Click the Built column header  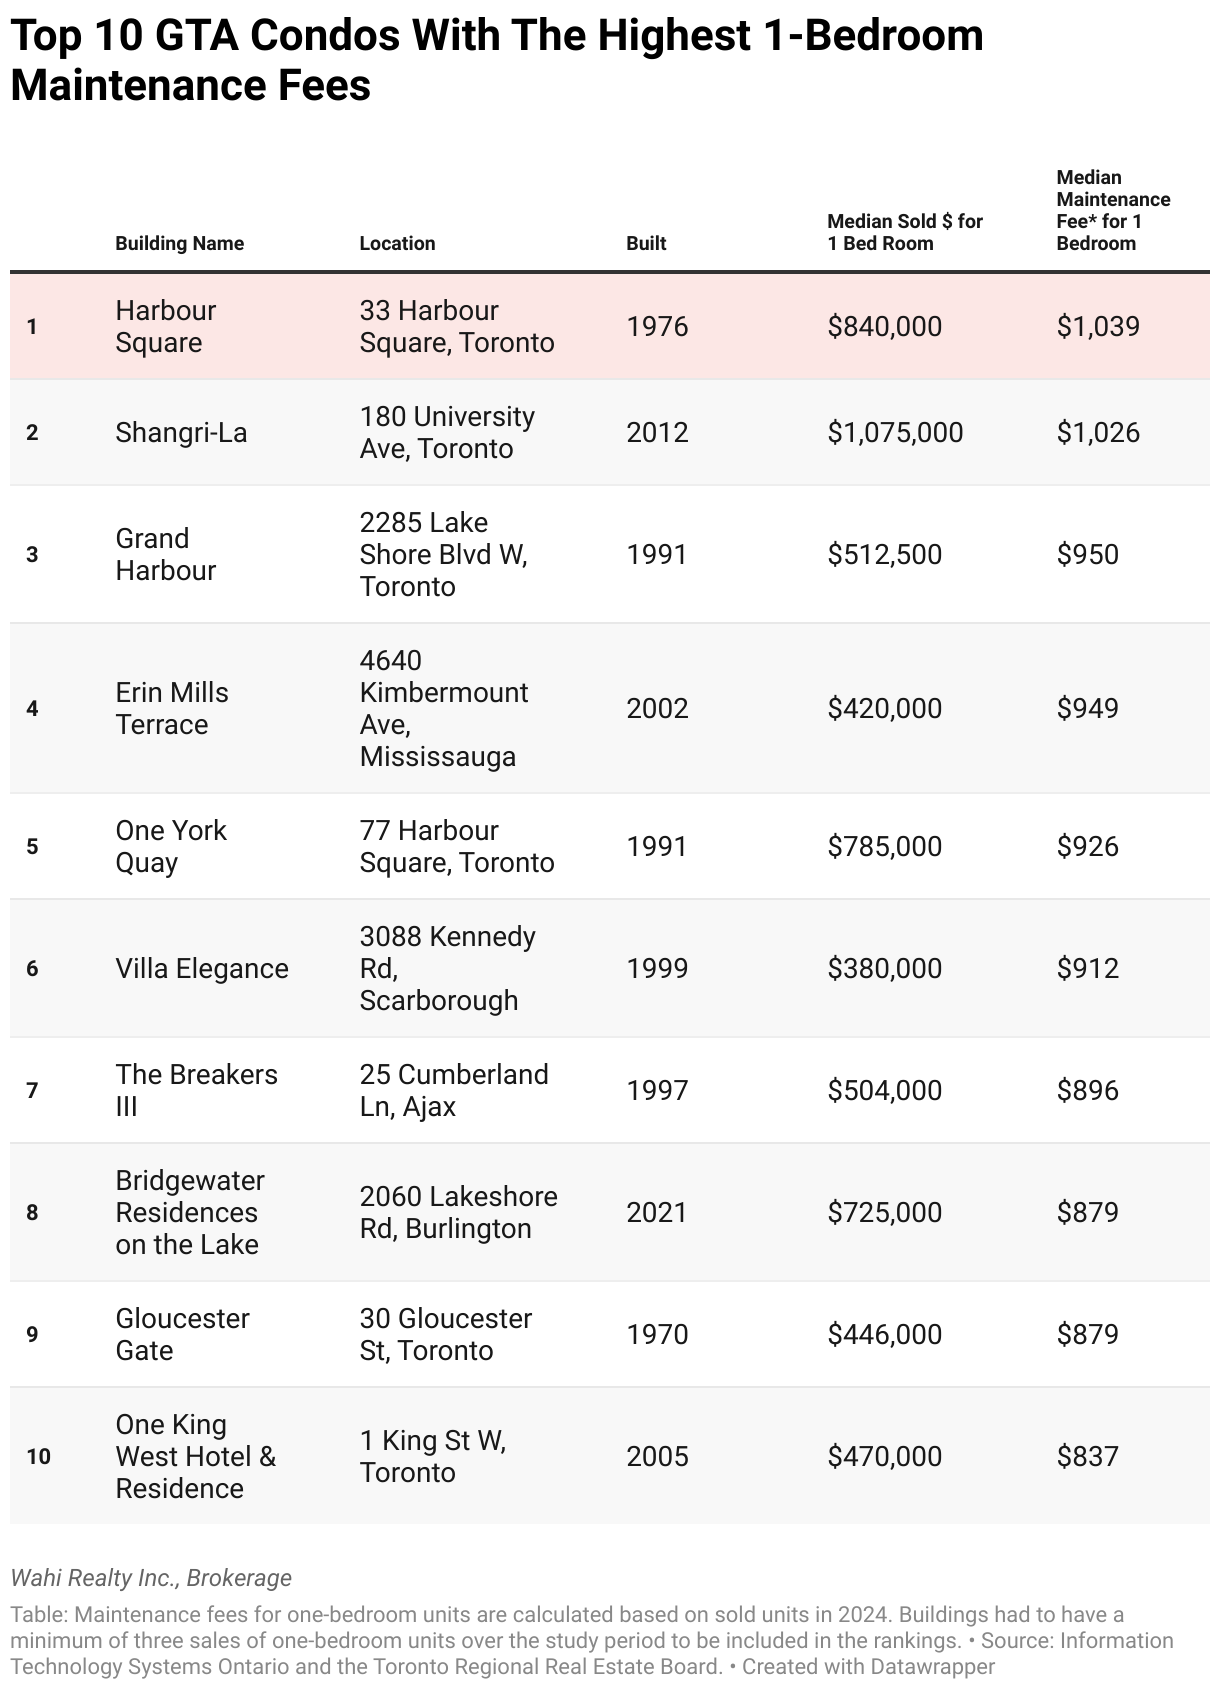tap(646, 243)
